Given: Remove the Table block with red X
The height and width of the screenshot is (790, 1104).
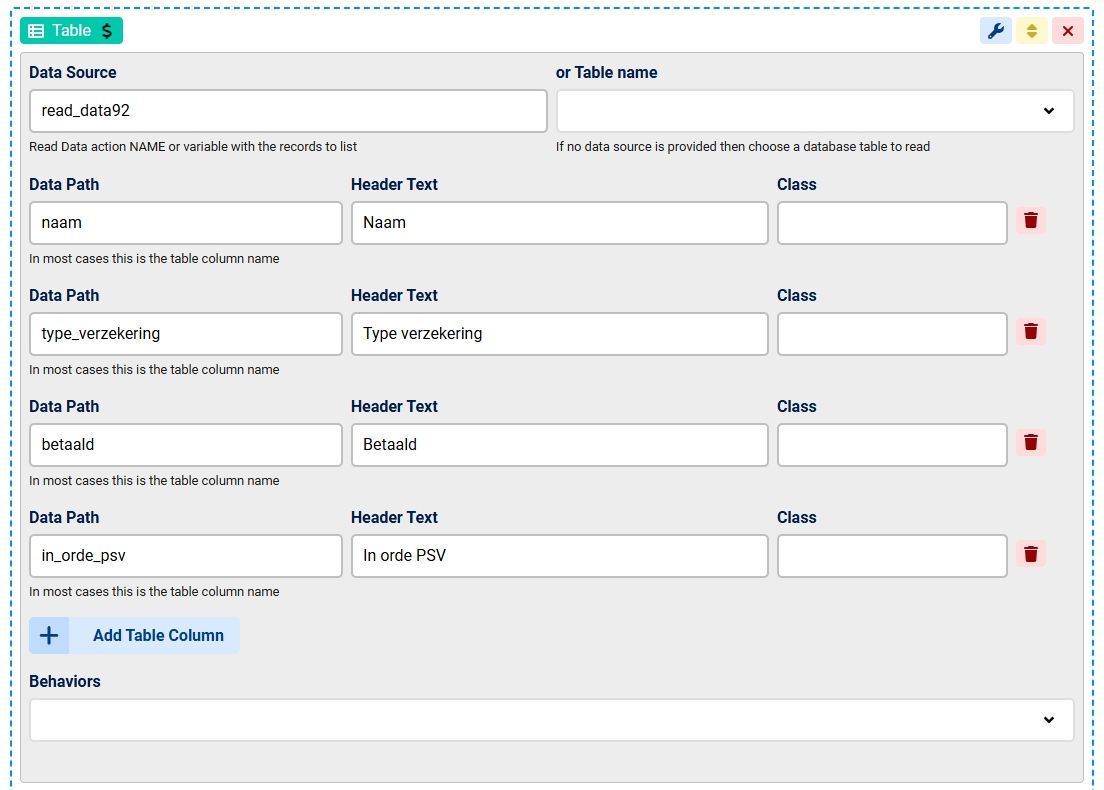Looking at the screenshot, I should 1067,31.
